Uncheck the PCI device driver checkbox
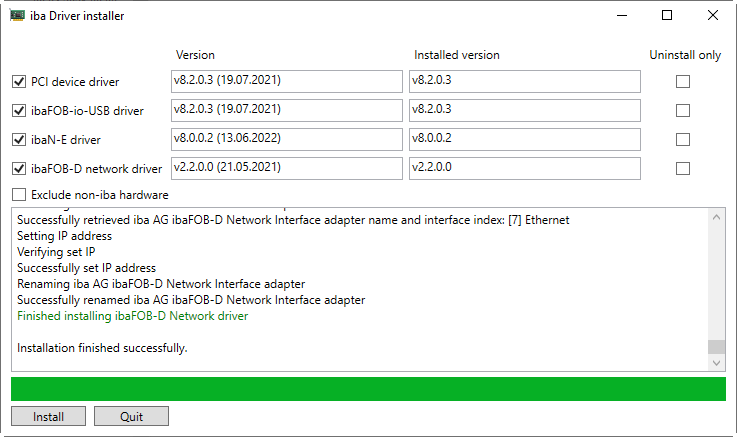Image resolution: width=737 pixels, height=437 pixels. click(19, 82)
